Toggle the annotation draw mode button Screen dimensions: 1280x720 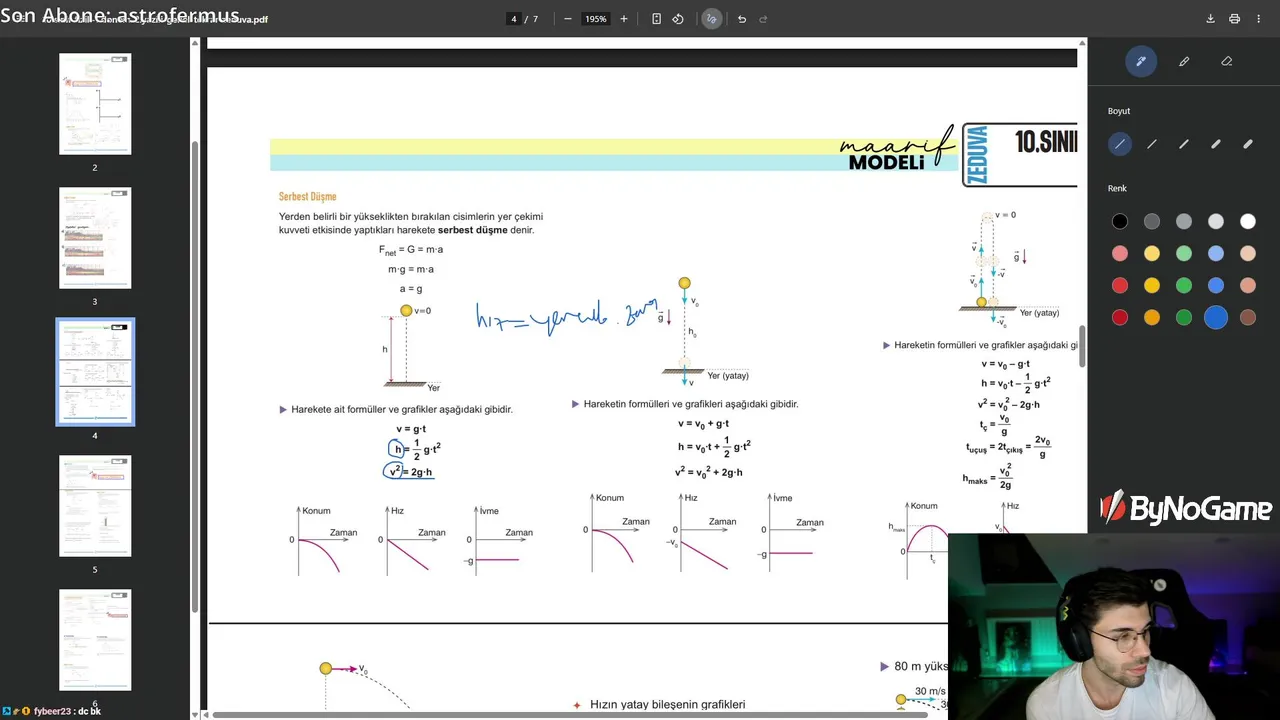(x=712, y=19)
